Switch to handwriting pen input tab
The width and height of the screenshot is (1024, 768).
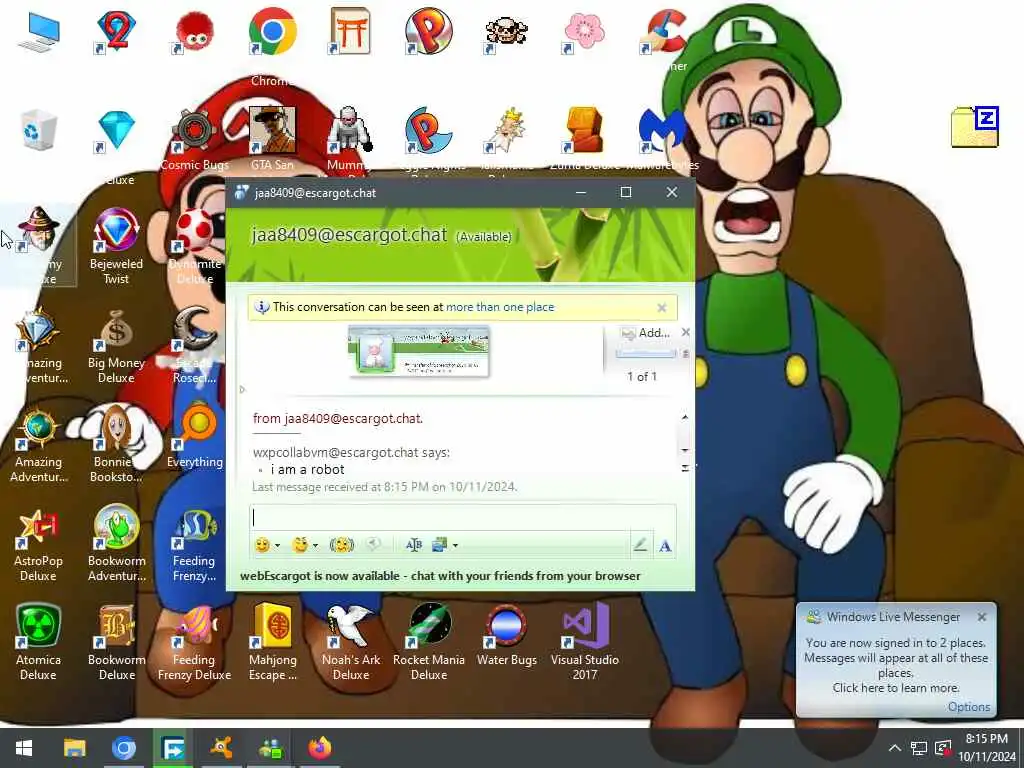(x=640, y=545)
